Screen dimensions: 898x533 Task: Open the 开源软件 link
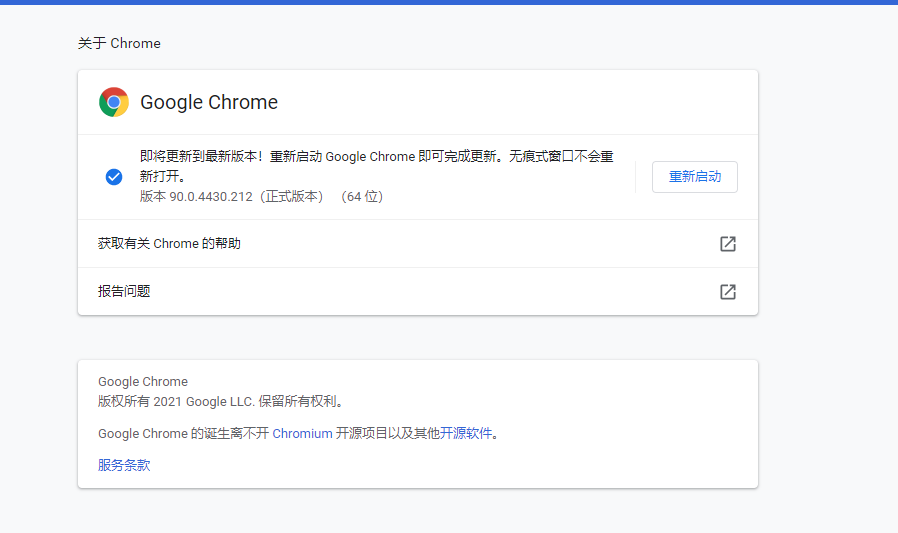[466, 433]
